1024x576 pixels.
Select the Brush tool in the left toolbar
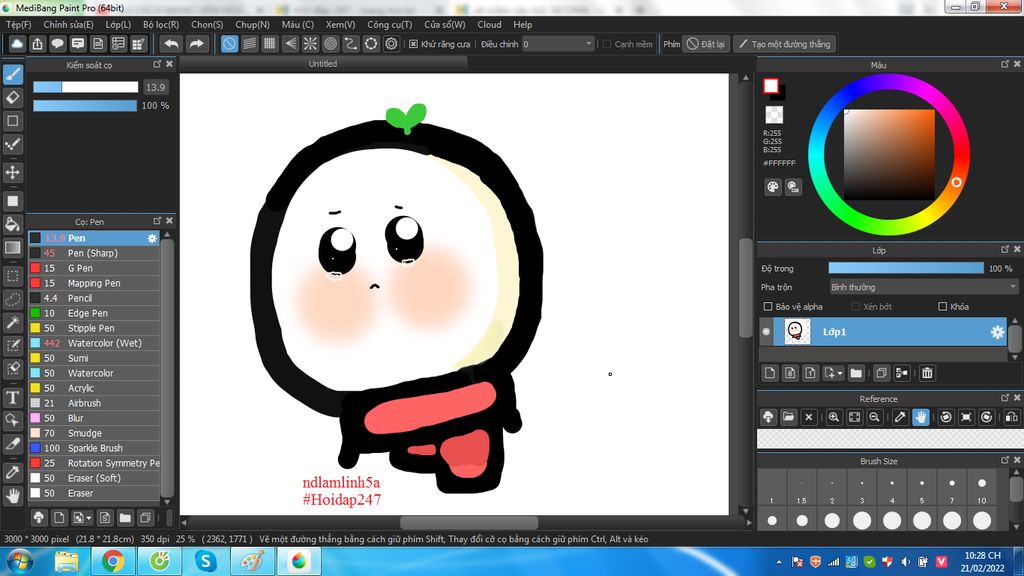(12, 74)
